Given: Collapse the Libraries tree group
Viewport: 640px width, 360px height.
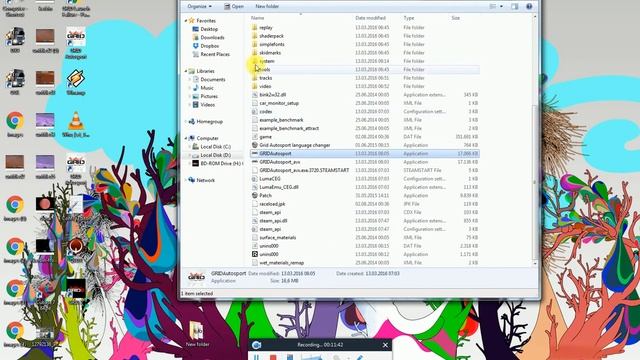Looking at the screenshot, I should pos(186,71).
